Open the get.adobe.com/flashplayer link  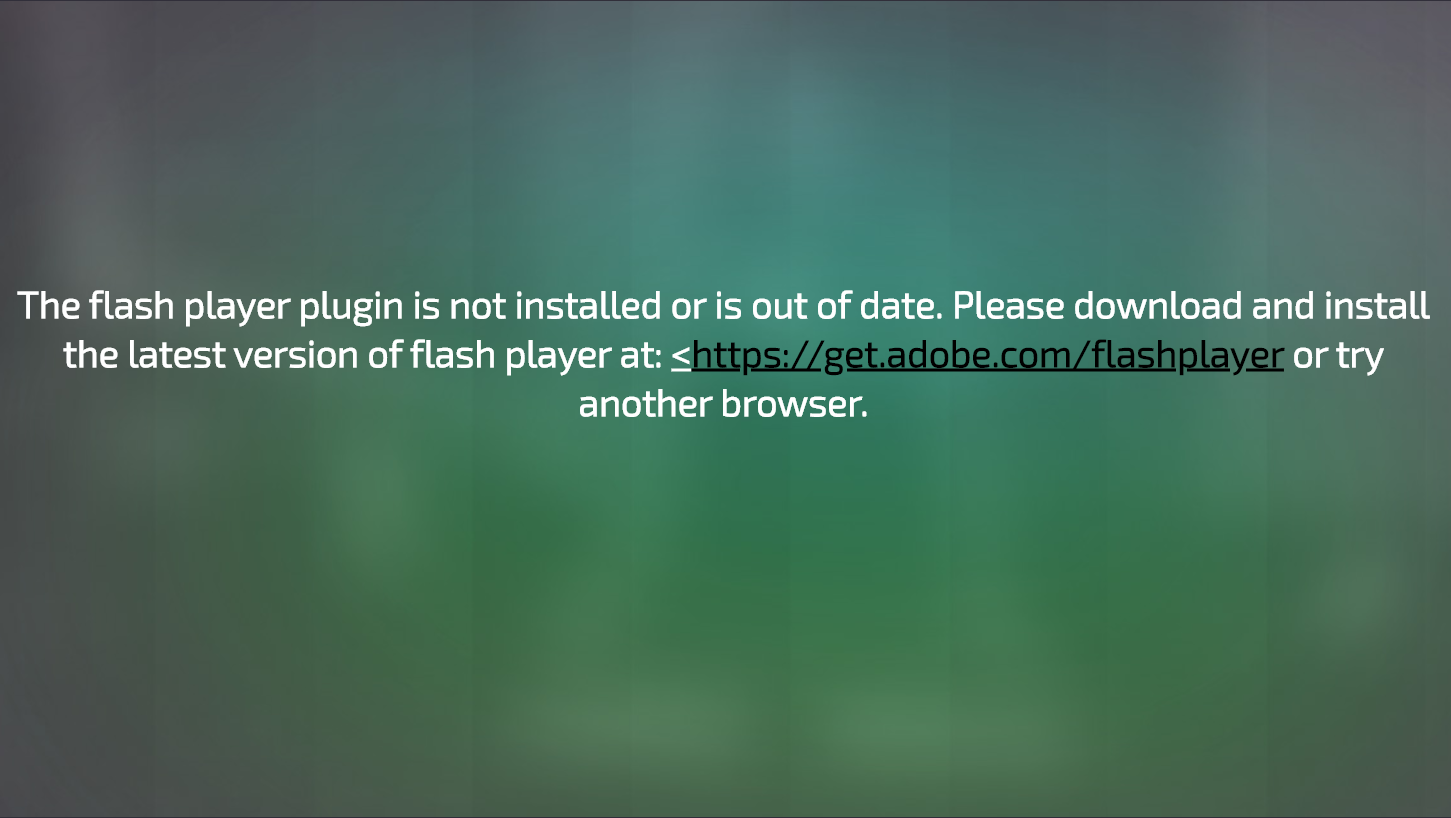(x=988, y=356)
